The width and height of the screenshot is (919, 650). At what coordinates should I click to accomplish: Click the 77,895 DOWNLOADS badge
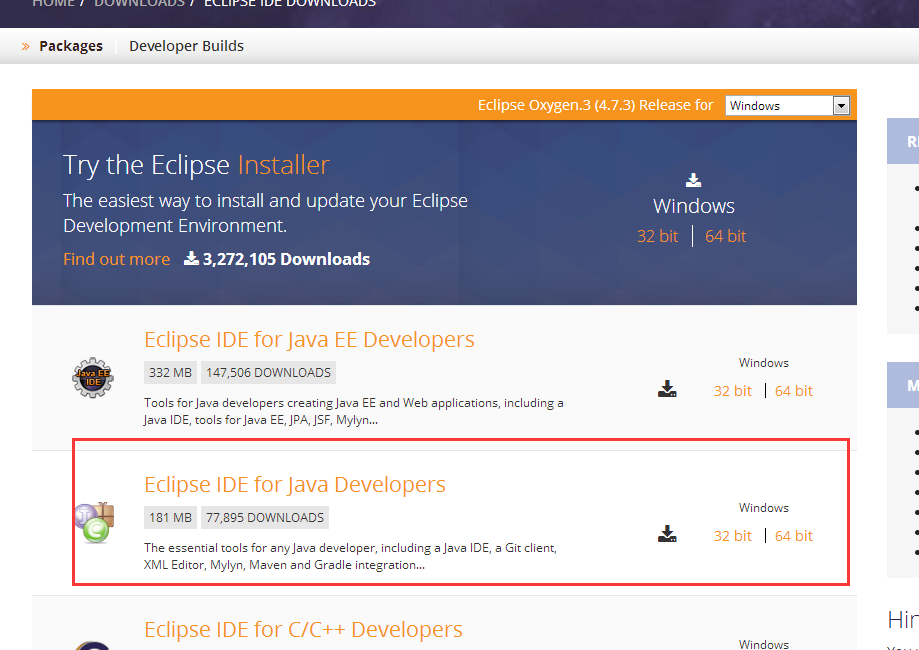265,518
